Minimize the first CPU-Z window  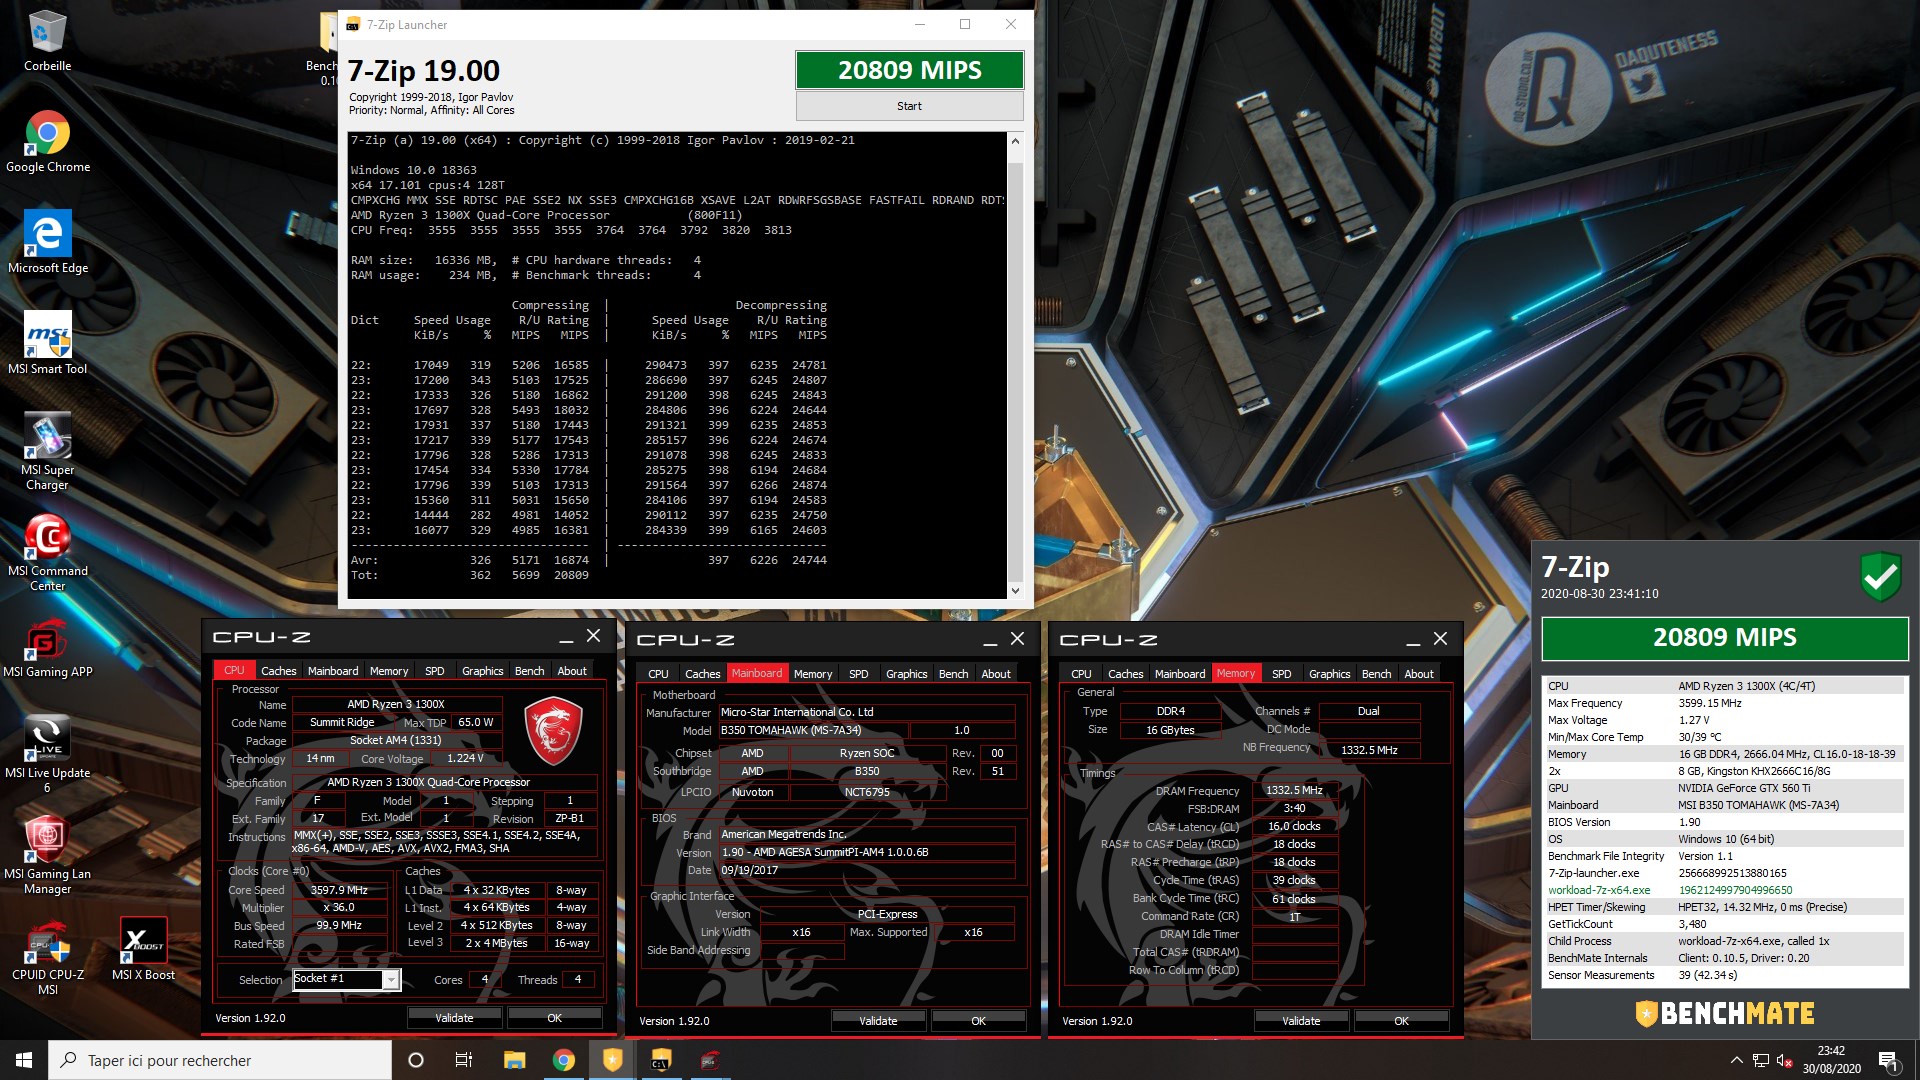click(x=566, y=637)
